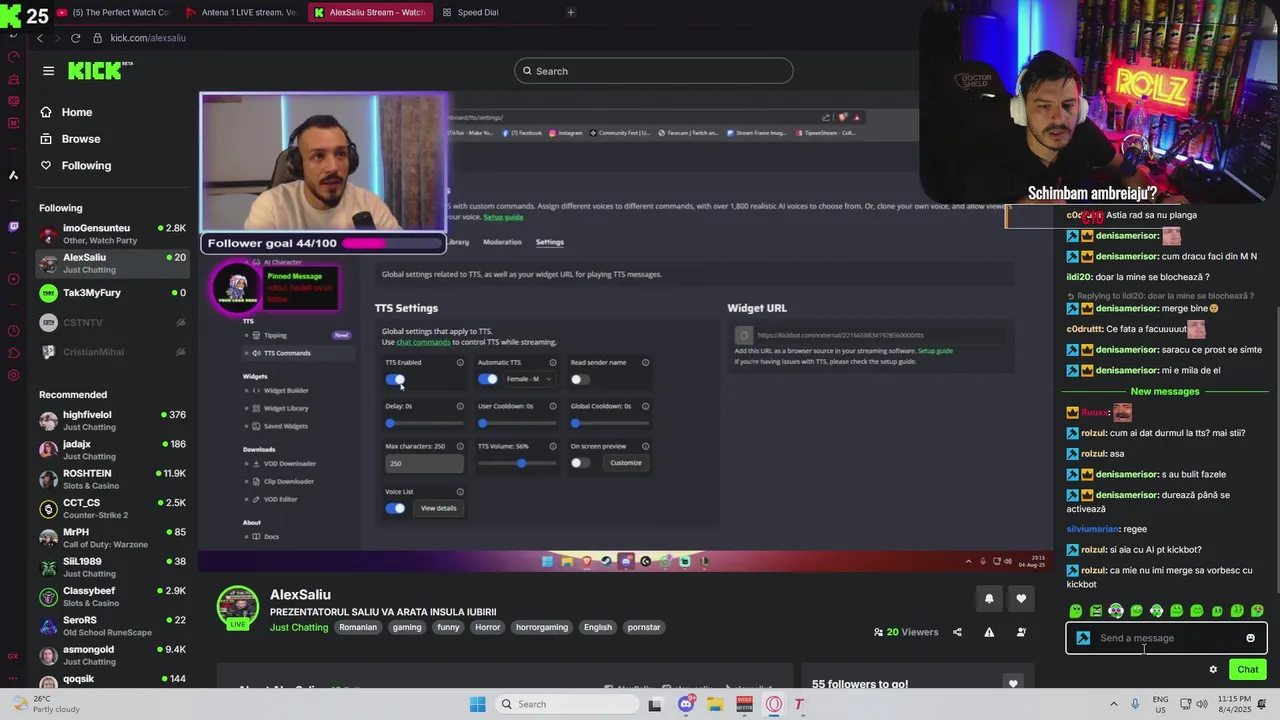Click the heart icon on followers goal panel

pyautogui.click(x=1013, y=684)
